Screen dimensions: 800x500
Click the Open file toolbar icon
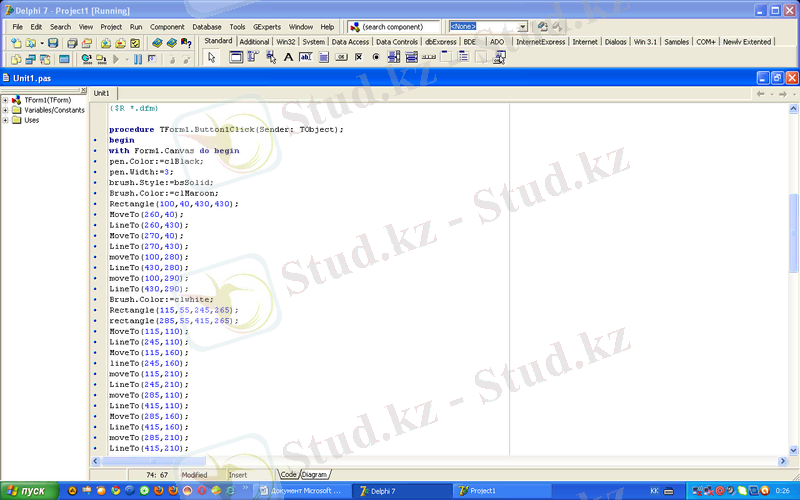(x=31, y=43)
